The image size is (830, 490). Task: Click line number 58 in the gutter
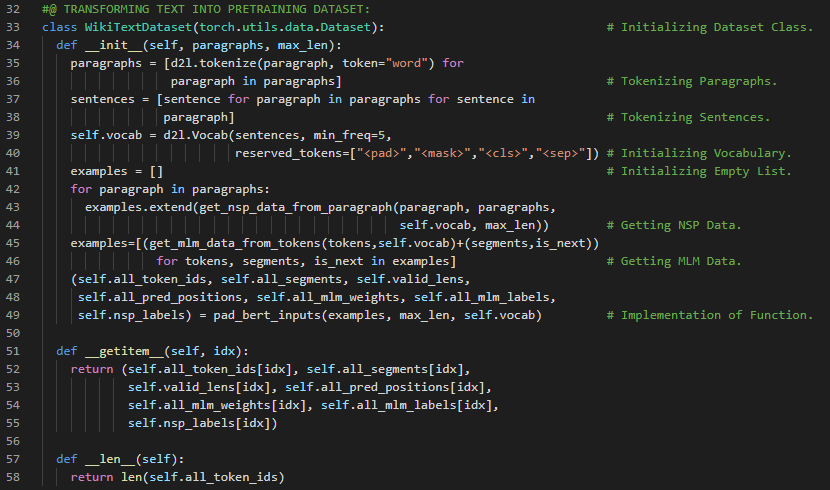[16, 477]
